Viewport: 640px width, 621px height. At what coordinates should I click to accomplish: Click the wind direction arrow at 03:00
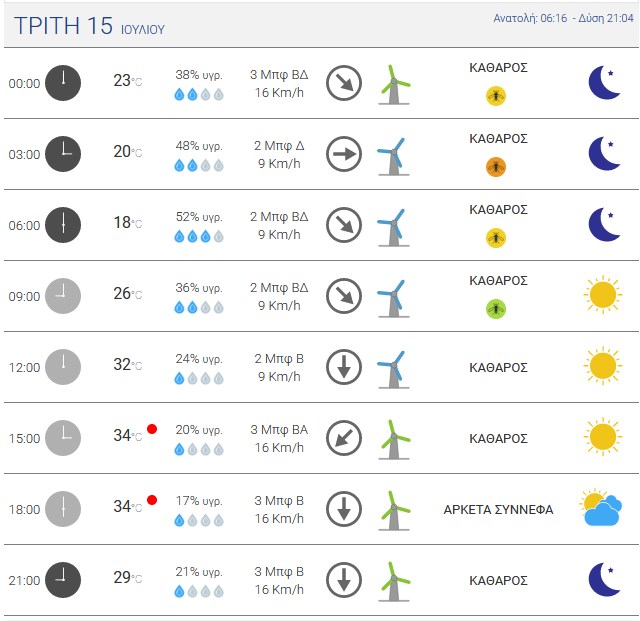pyautogui.click(x=344, y=154)
